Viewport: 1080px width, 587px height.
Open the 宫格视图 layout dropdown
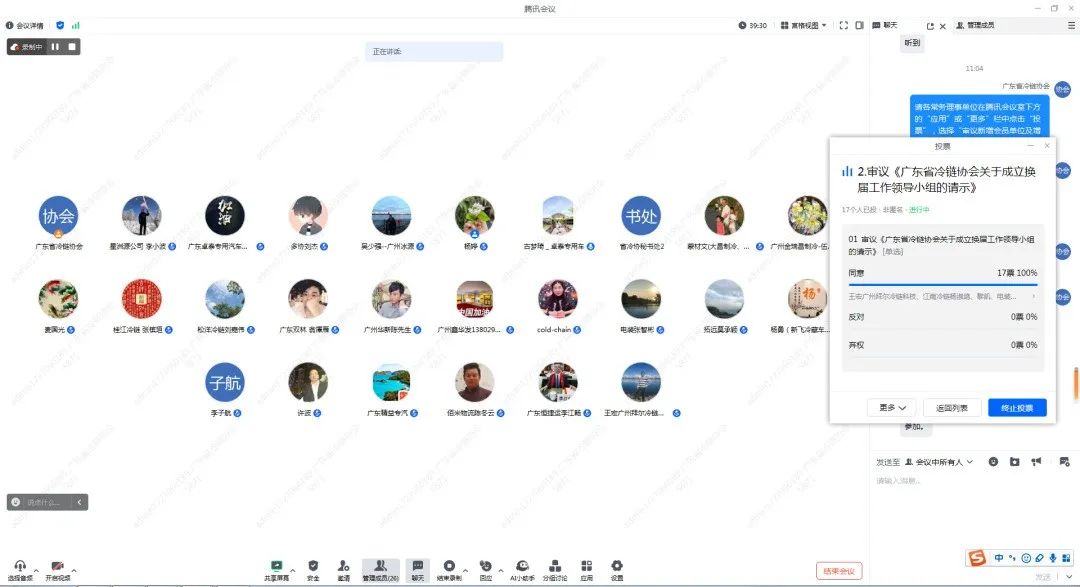[803, 25]
